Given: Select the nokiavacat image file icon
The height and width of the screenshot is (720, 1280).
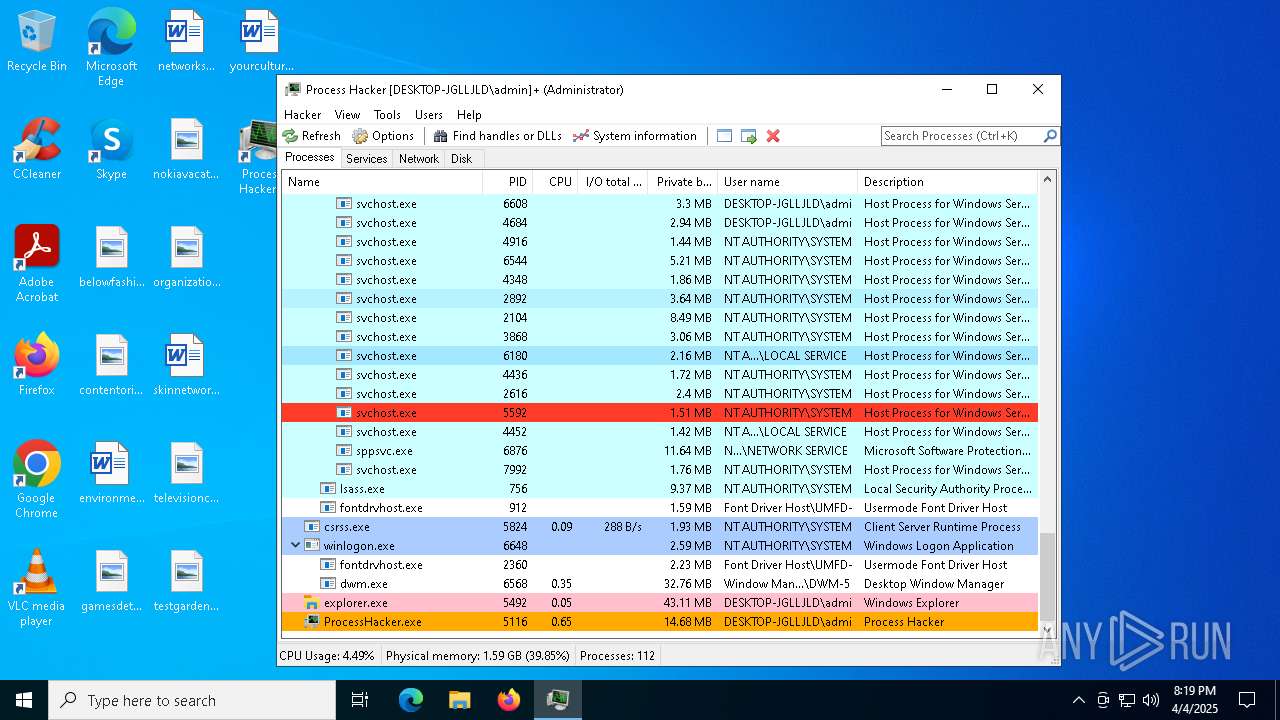Looking at the screenshot, I should pyautogui.click(x=186, y=149).
